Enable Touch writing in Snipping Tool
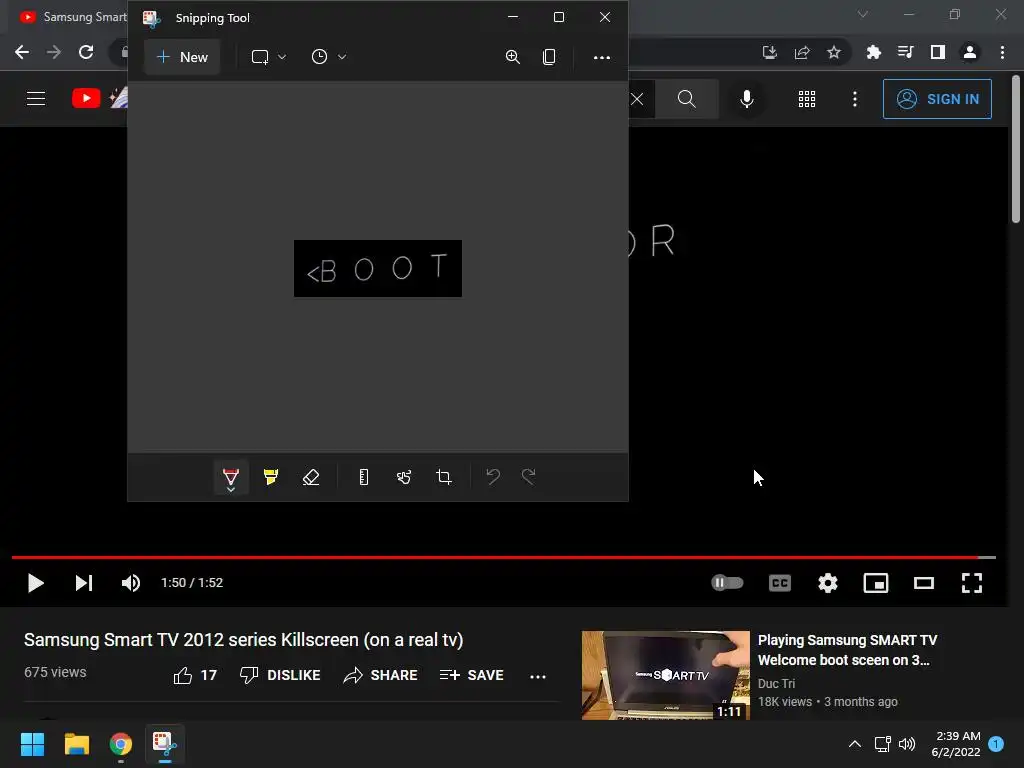This screenshot has height=768, width=1024. (x=404, y=477)
